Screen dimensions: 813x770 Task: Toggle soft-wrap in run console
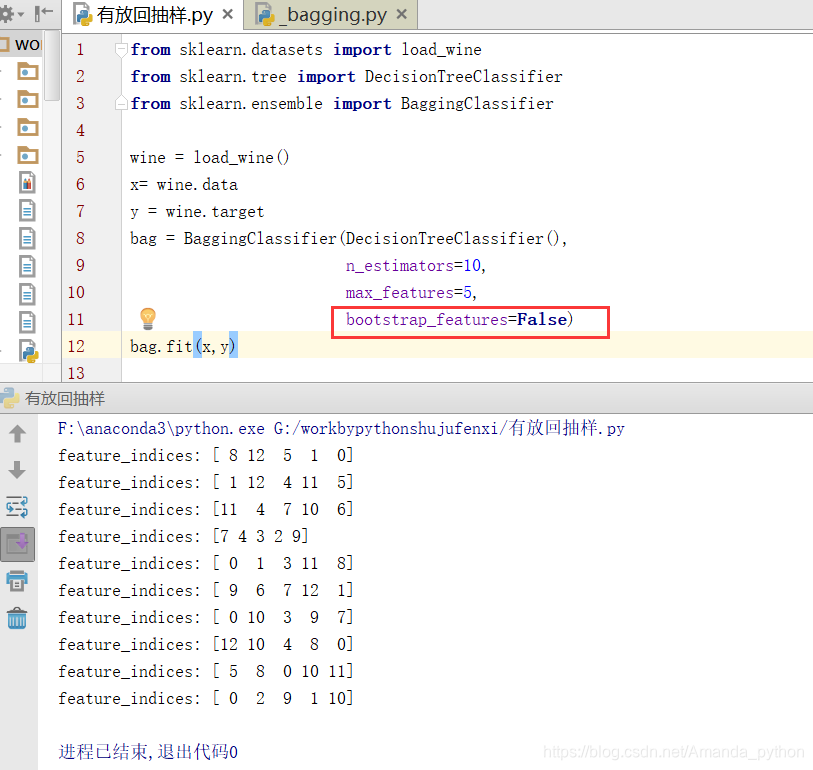17,507
